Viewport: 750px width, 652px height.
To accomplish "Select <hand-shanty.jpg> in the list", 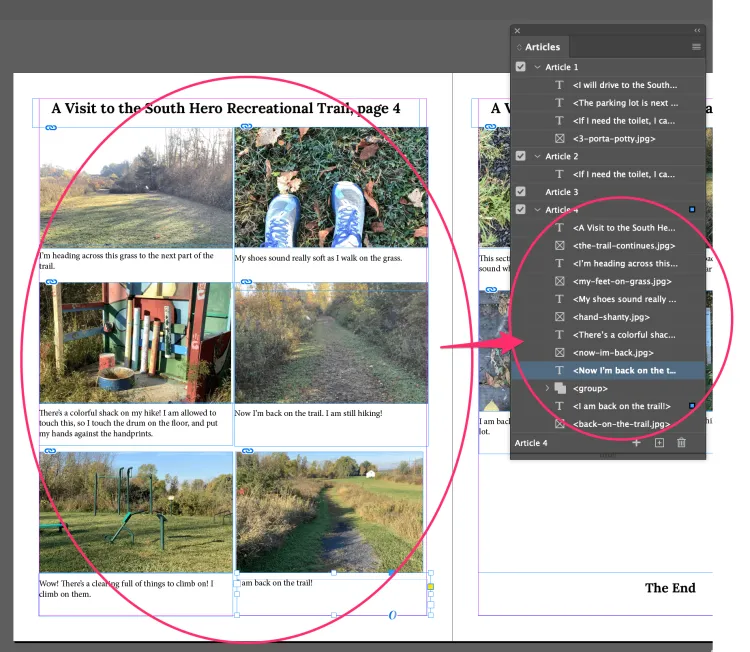I will coord(609,317).
